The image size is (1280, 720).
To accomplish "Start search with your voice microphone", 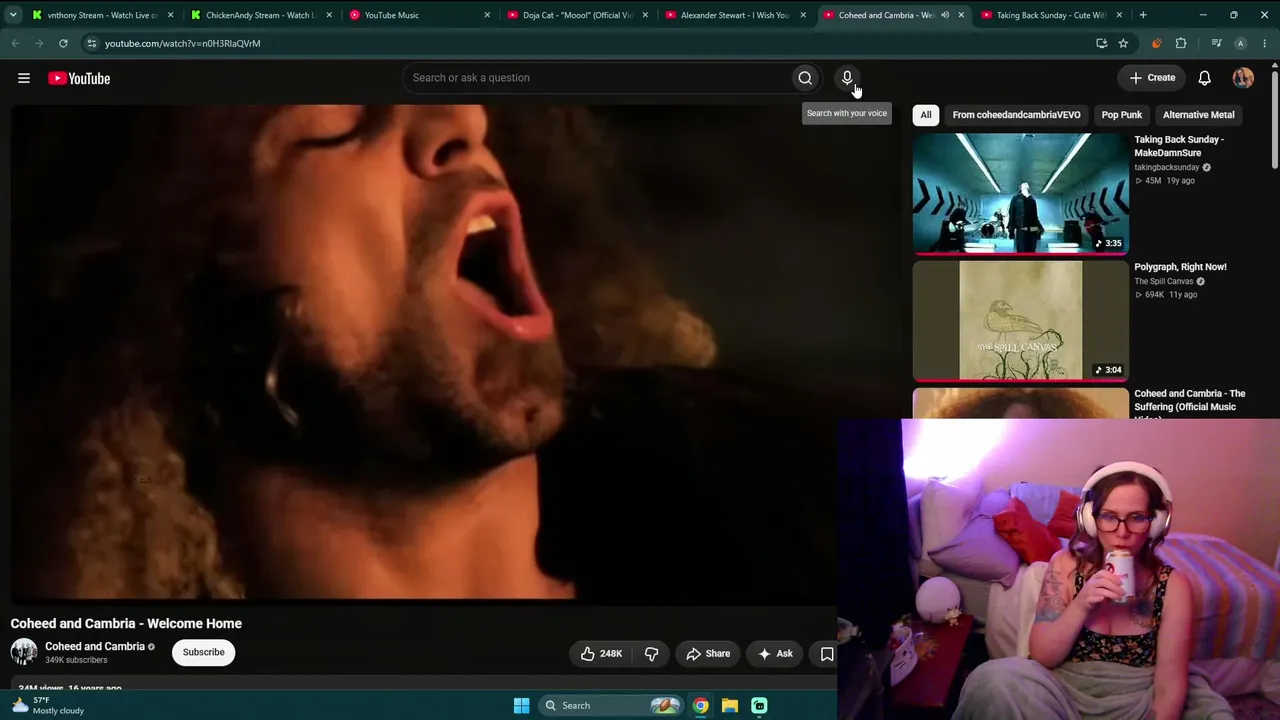I will click(847, 78).
